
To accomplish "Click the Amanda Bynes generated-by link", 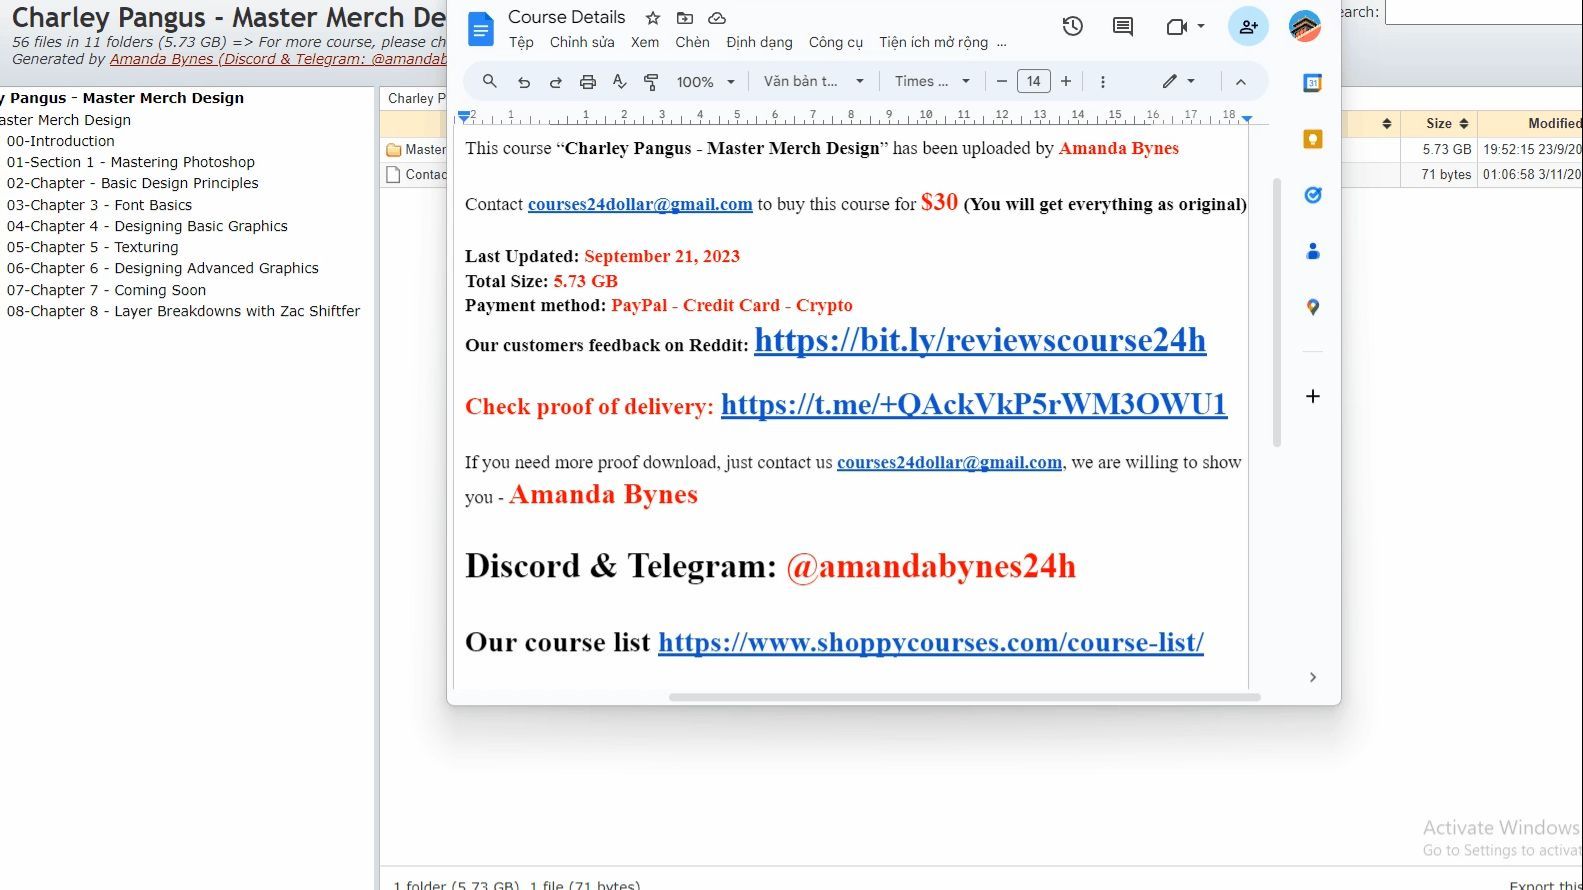I will [278, 59].
